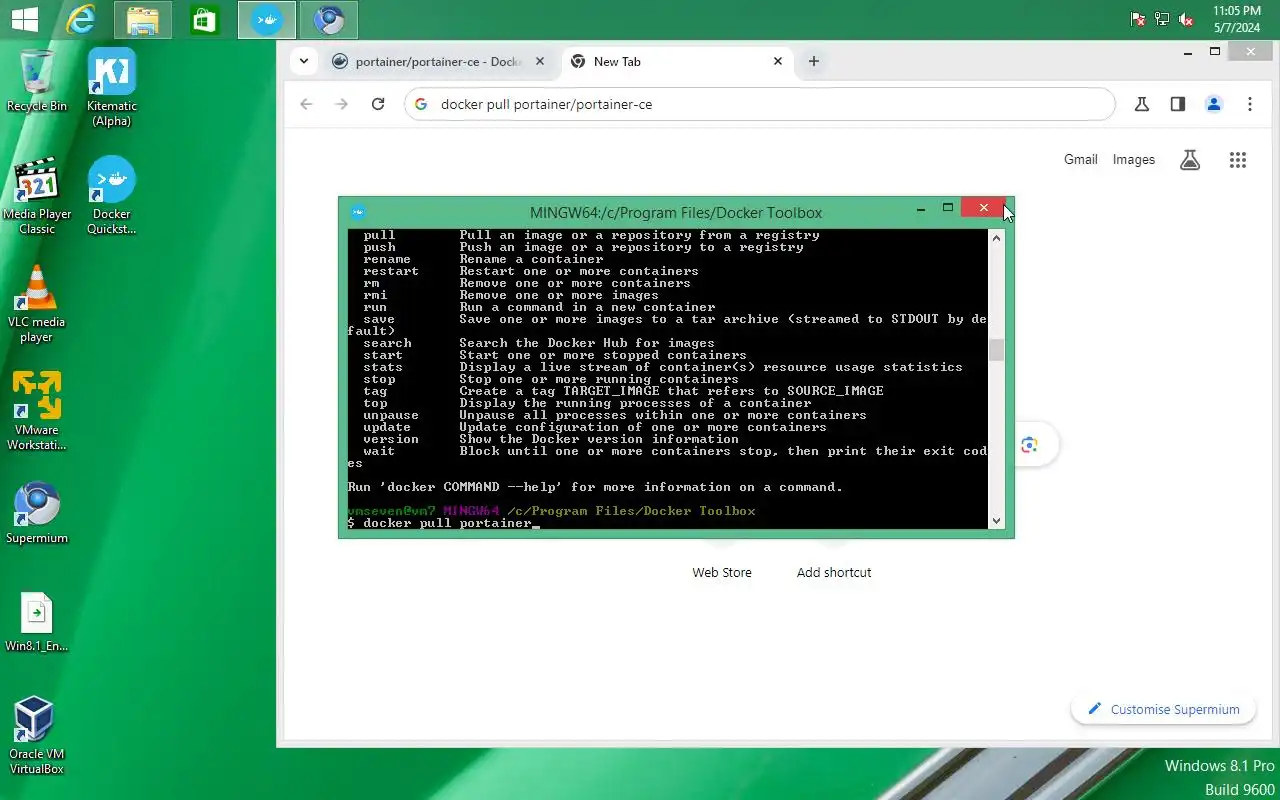The image size is (1280, 800).
Task: Minimize the browser window
Action: tap(1188, 52)
